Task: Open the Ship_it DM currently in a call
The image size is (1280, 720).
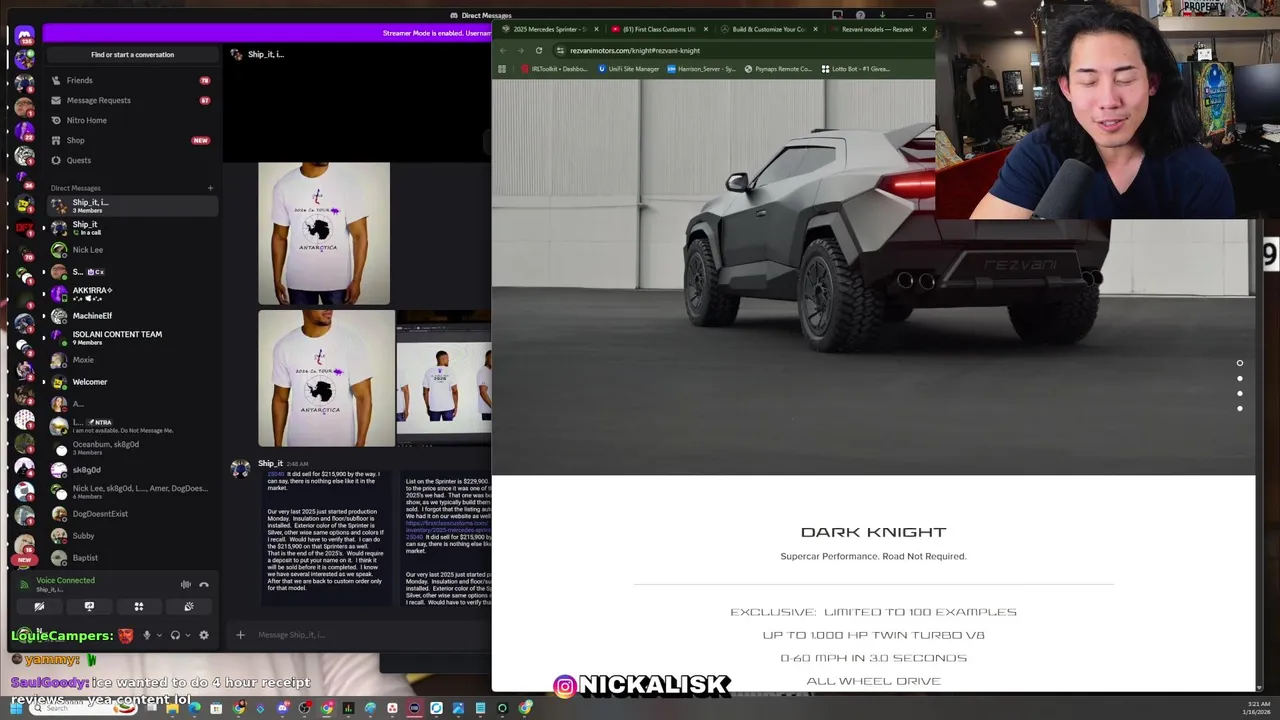Action: point(132,228)
